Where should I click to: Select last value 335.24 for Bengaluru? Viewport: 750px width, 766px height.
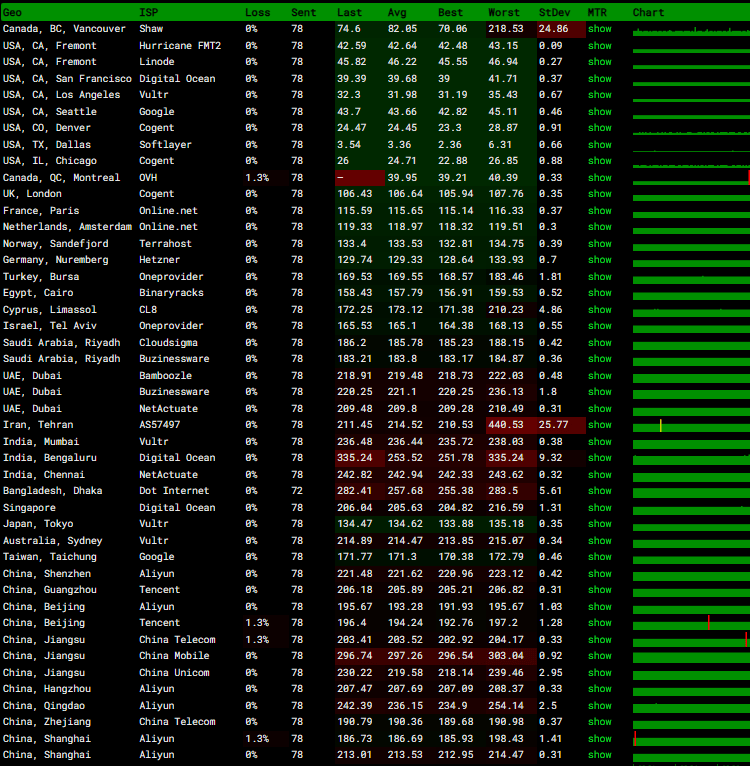(x=355, y=458)
